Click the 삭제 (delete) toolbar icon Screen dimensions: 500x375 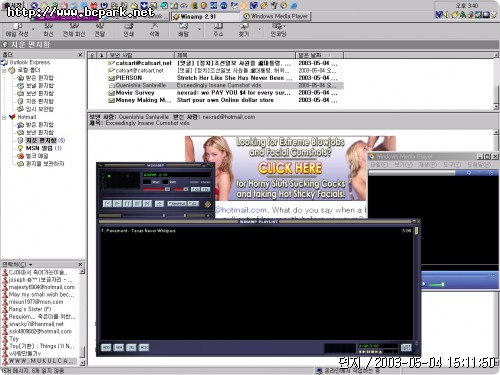(154, 30)
